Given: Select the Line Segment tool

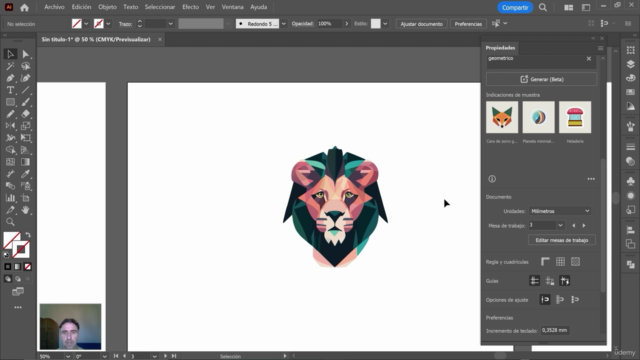Looking at the screenshot, I should (x=26, y=90).
